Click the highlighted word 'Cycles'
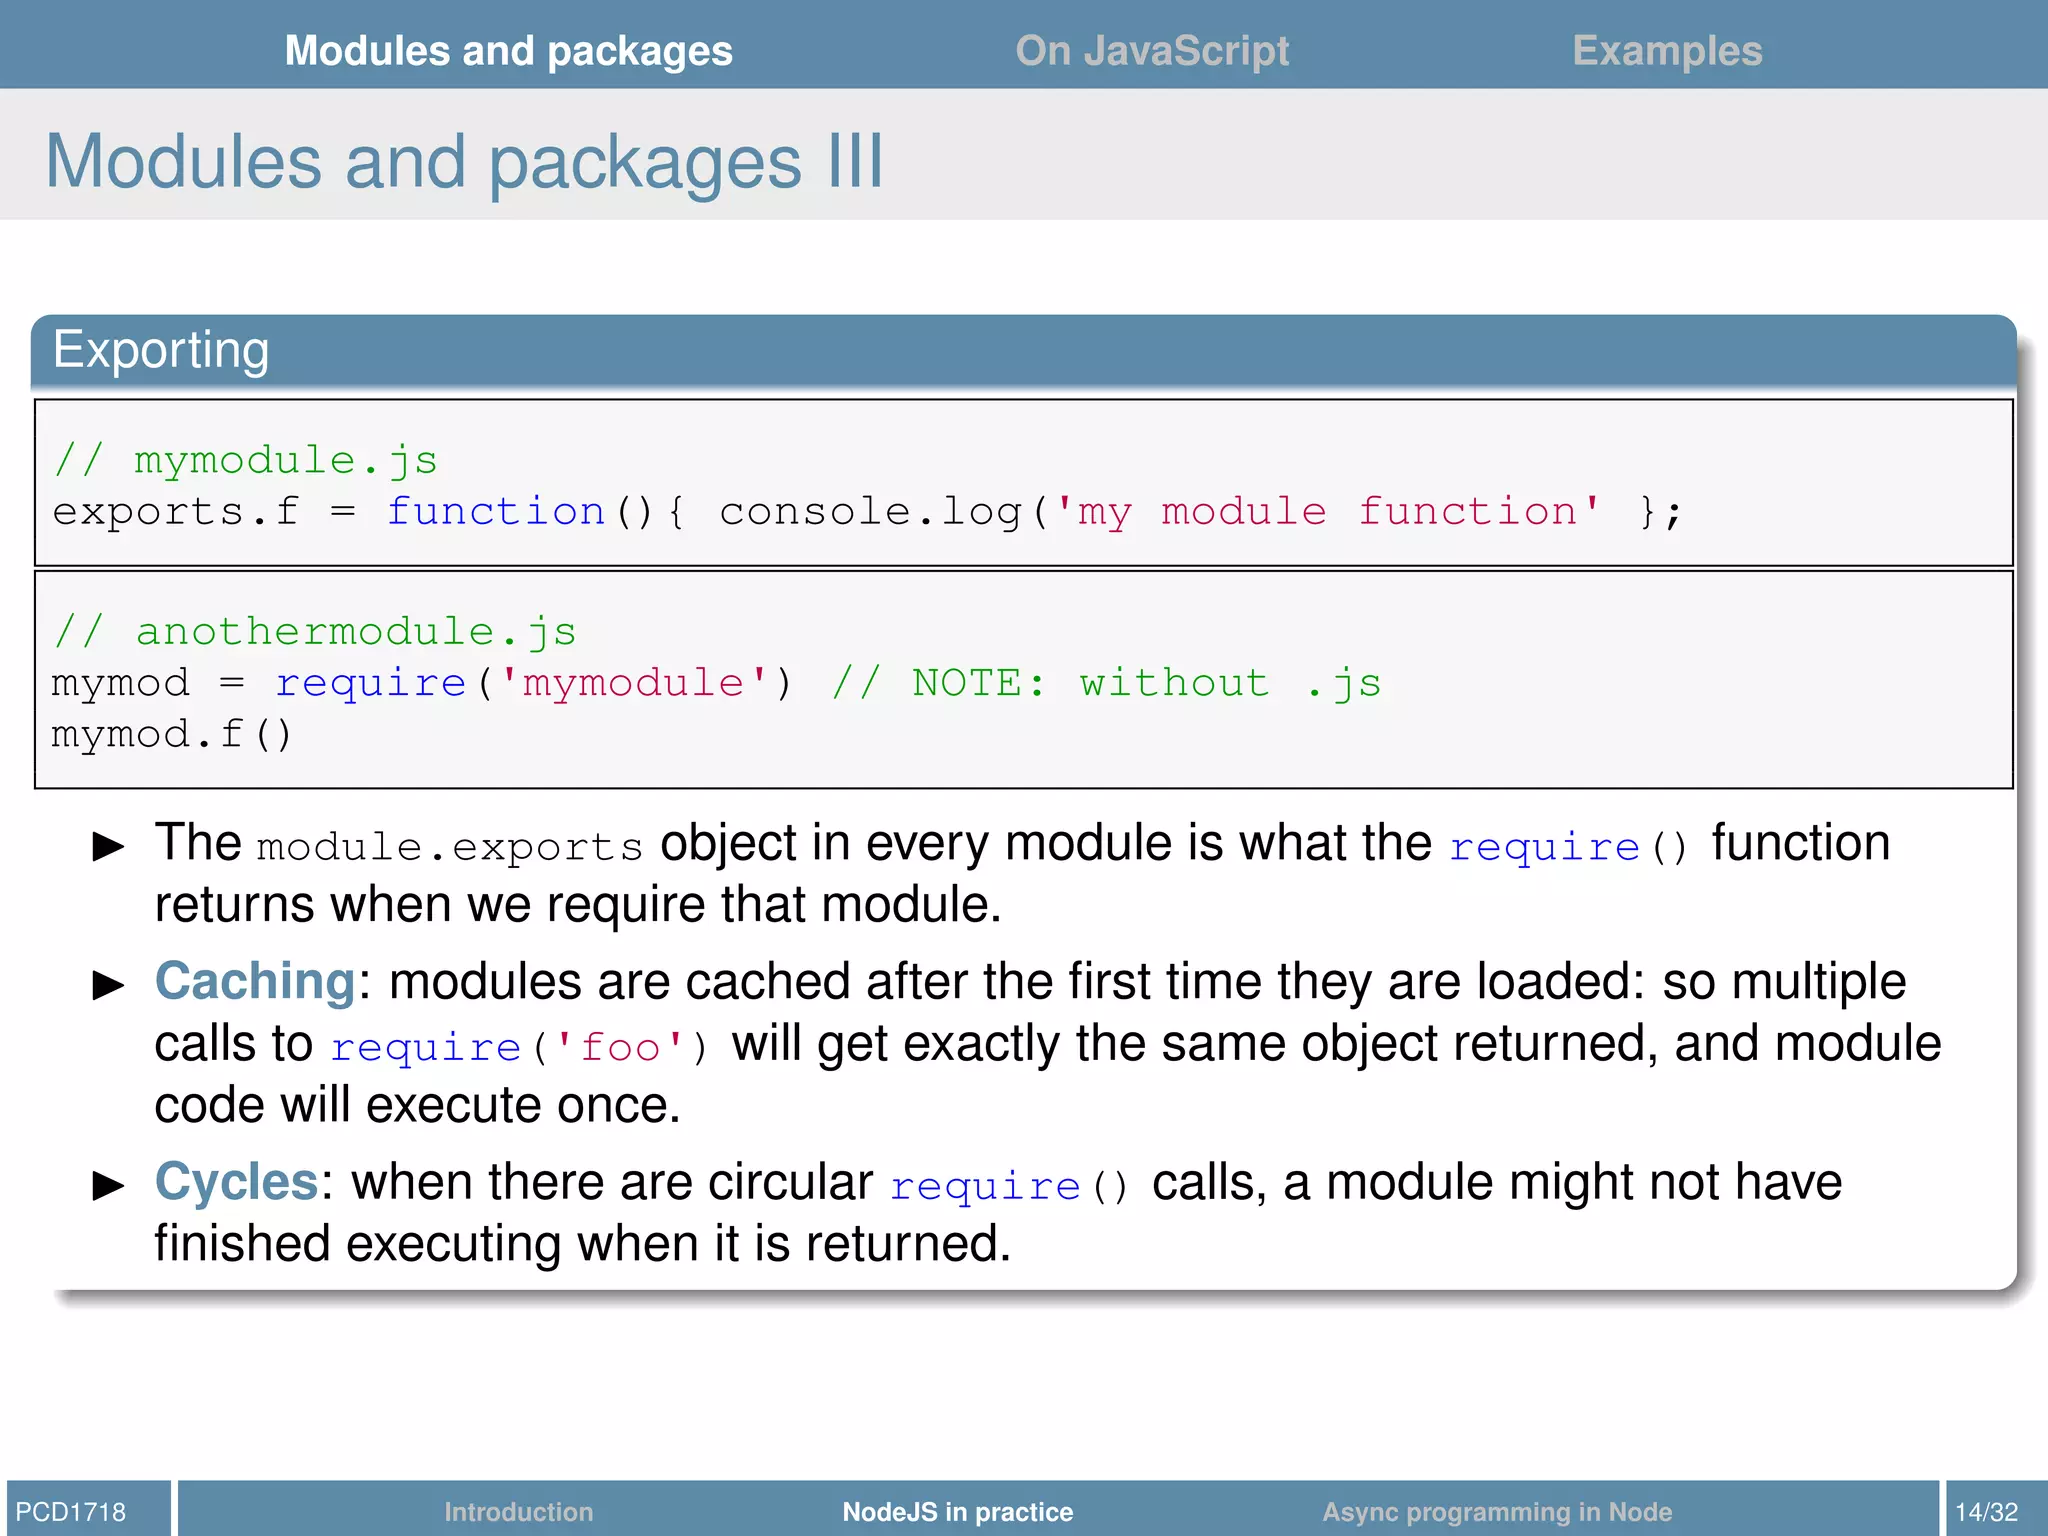The height and width of the screenshot is (1536, 2048). 236,1182
